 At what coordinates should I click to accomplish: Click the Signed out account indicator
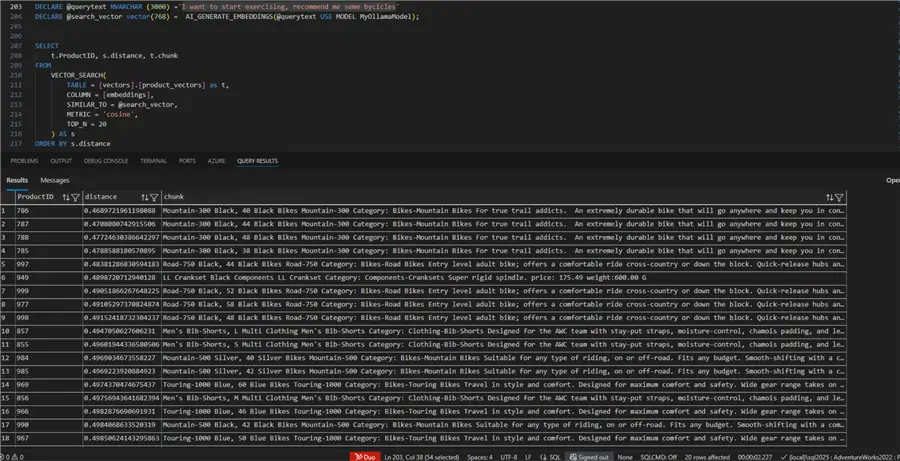point(589,457)
